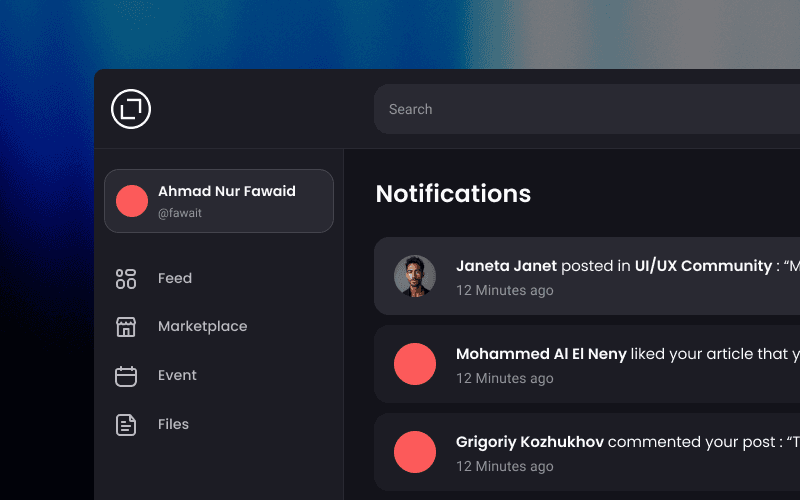Click the Janeta Janet name link
This screenshot has height=500, width=800.
[506, 266]
